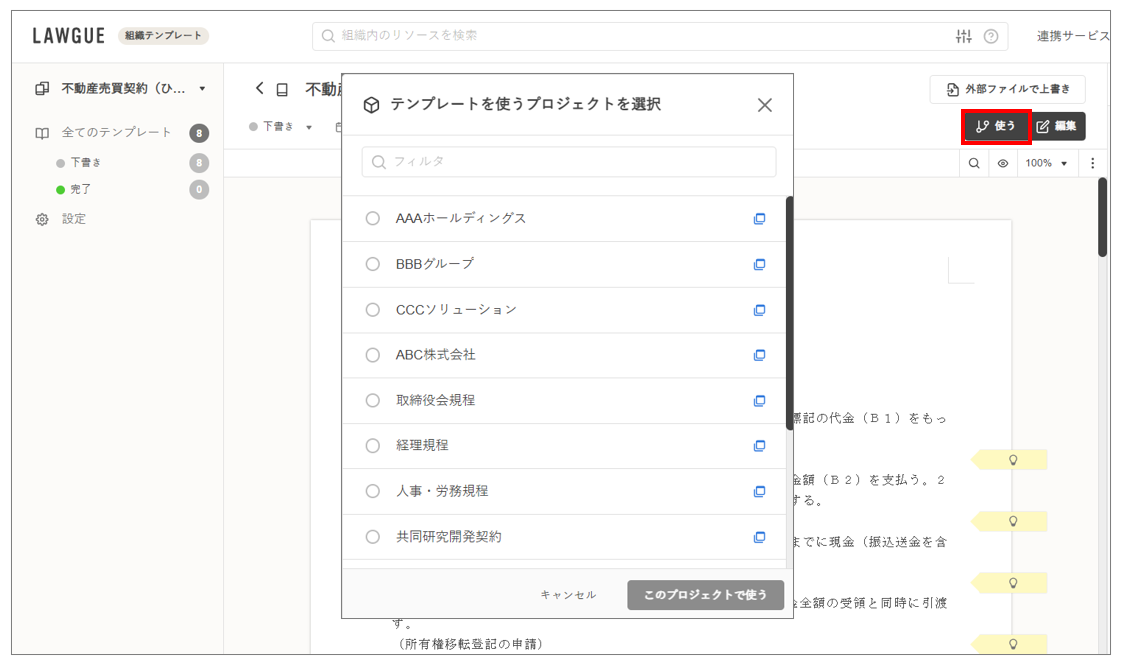Viewport: 1121px width, 665px height.
Task: Click the magnifier search icon in document toolbar
Action: [974, 163]
